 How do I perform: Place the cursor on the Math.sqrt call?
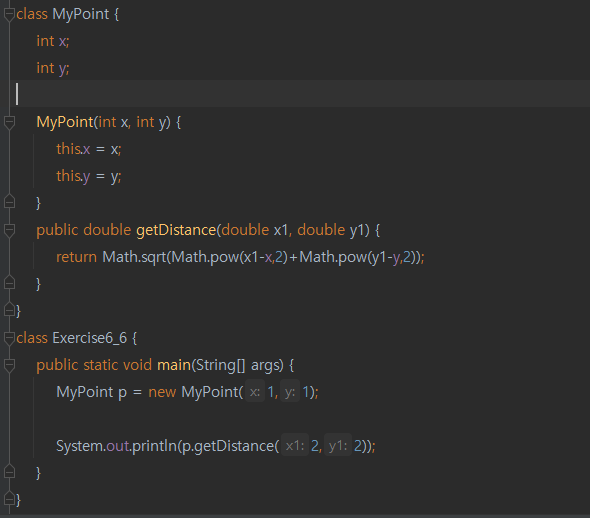coord(134,257)
